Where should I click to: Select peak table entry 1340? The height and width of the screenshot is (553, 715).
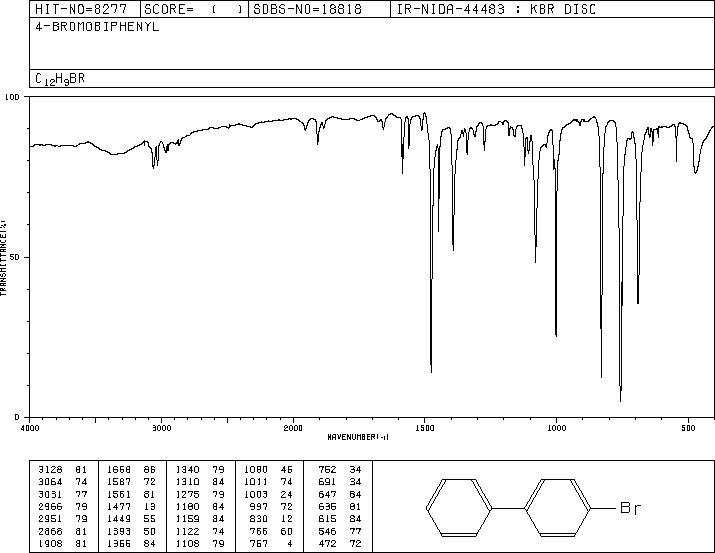point(187,470)
